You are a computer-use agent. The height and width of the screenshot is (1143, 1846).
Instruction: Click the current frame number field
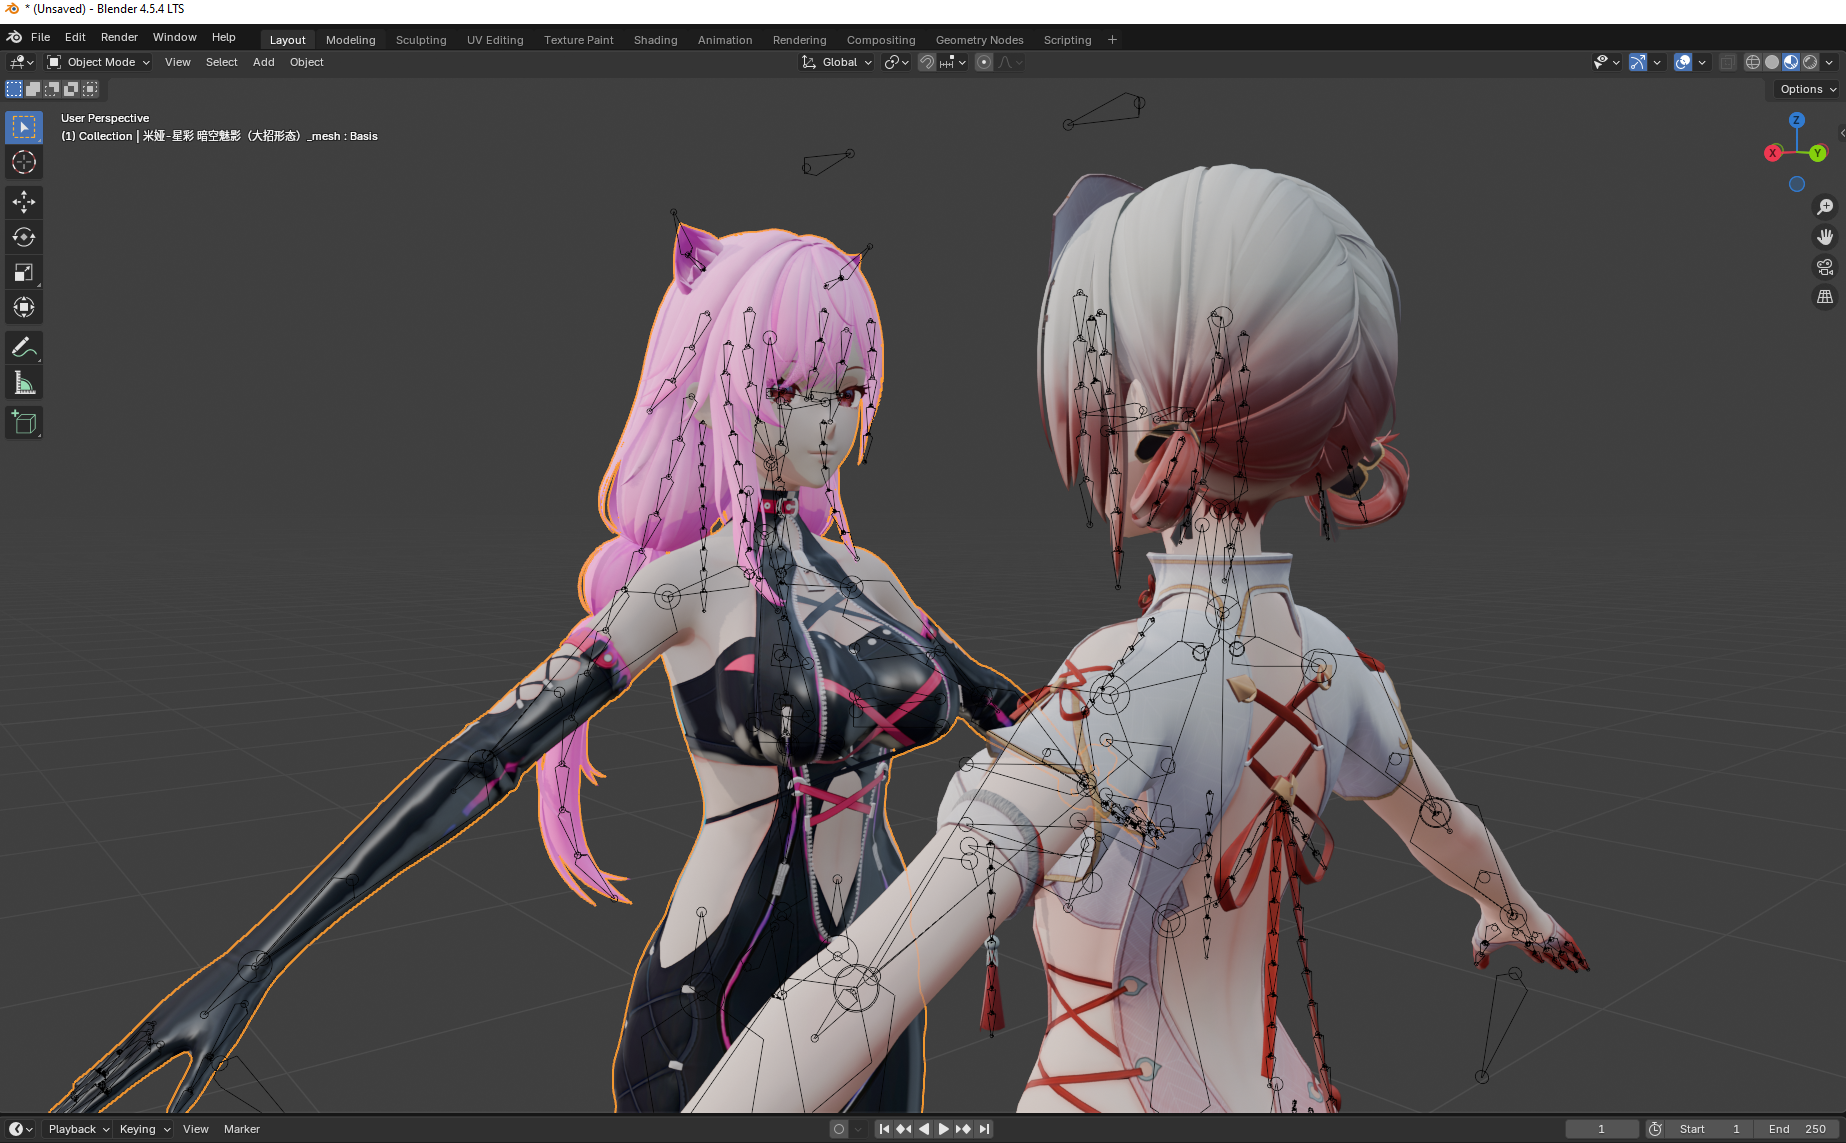click(x=1602, y=1129)
